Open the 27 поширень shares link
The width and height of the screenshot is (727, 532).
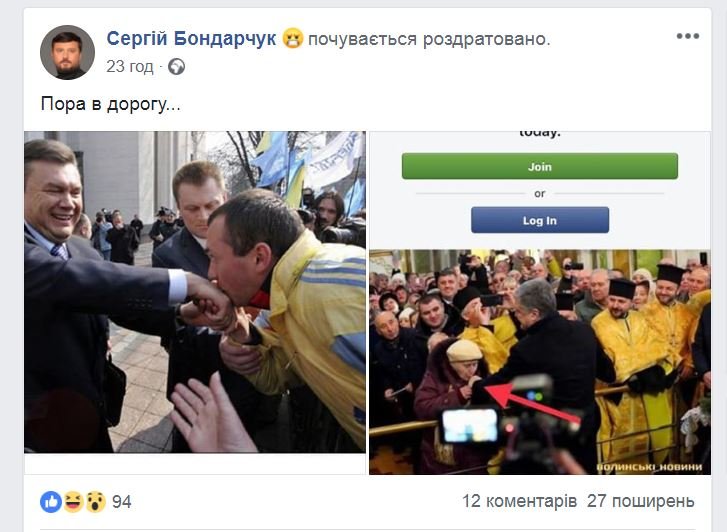click(641, 501)
